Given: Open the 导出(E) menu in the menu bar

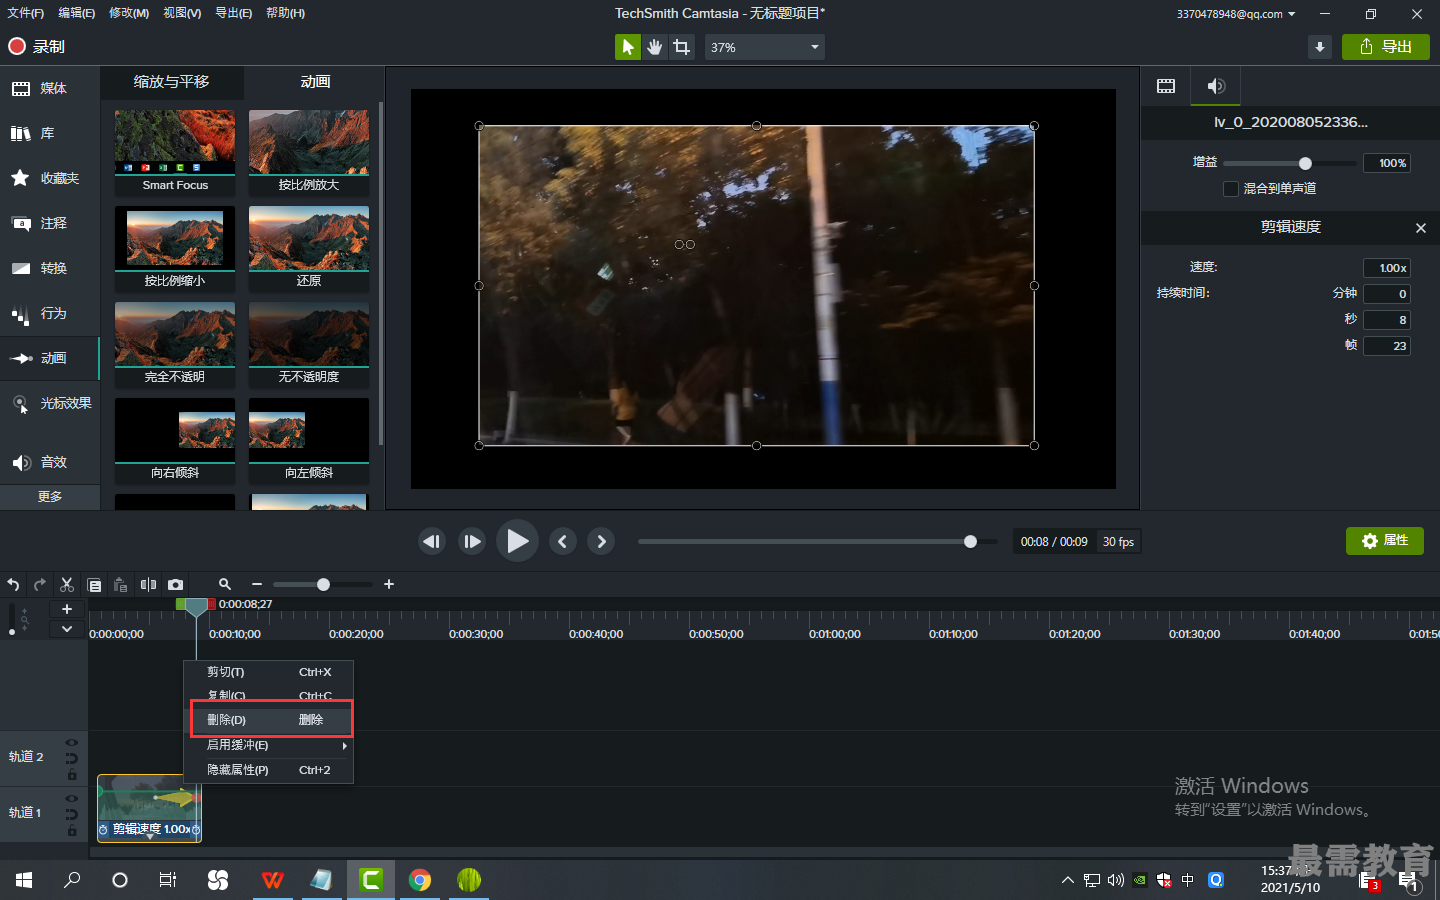Looking at the screenshot, I should (234, 13).
